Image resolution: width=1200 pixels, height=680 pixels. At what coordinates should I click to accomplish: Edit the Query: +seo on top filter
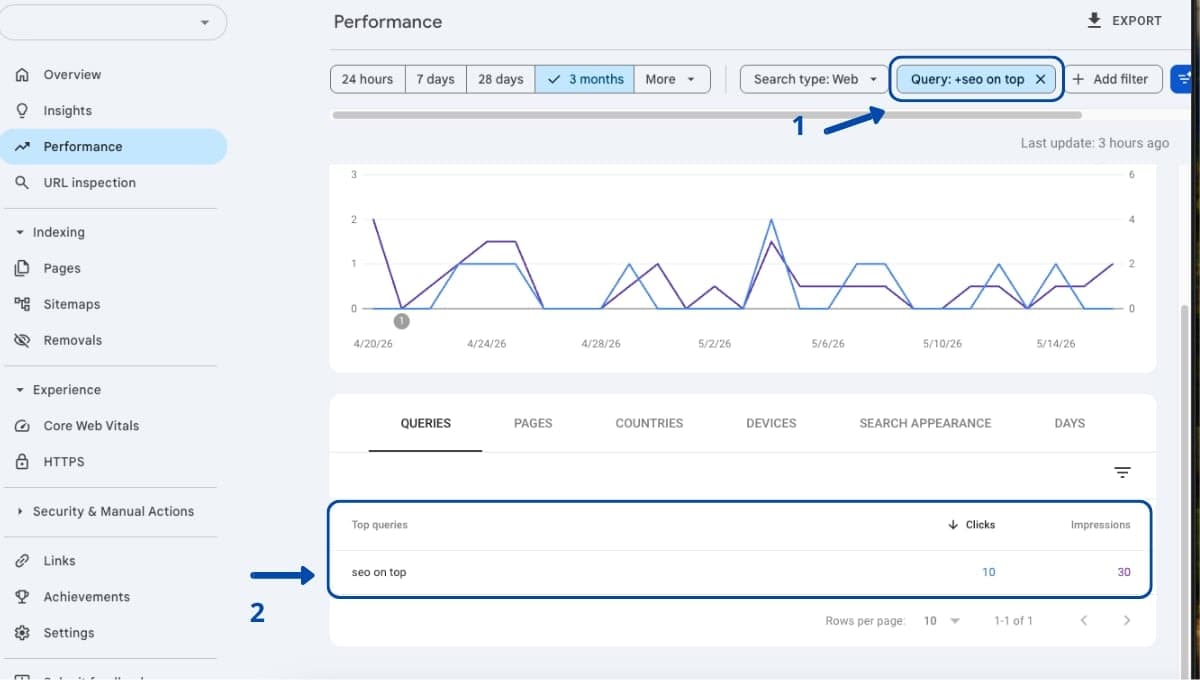(x=967, y=79)
